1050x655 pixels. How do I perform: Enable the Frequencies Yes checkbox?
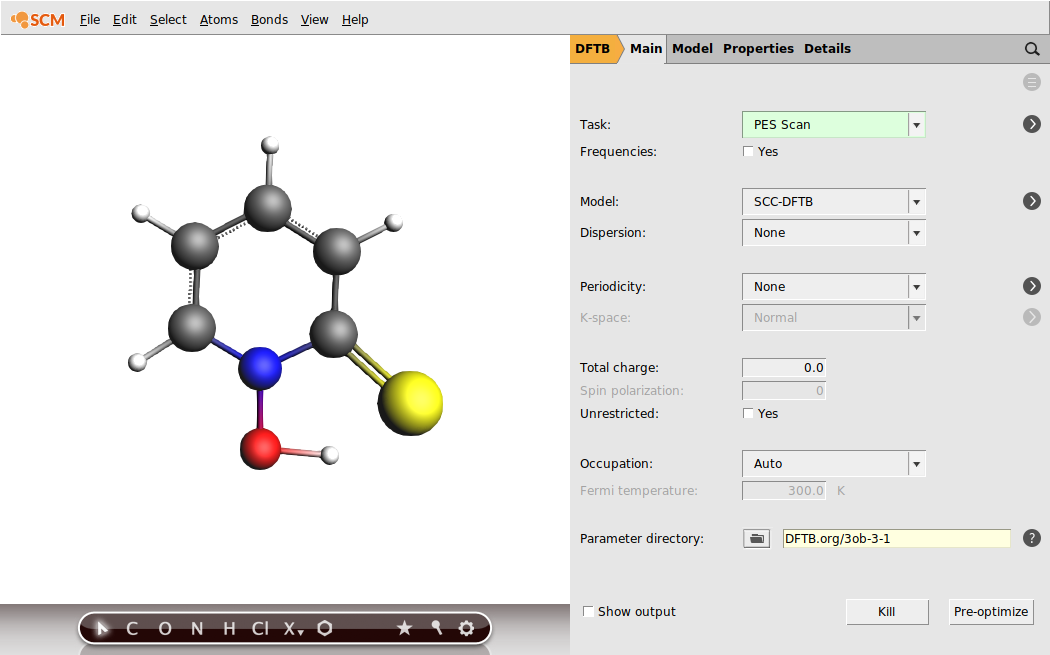(748, 151)
